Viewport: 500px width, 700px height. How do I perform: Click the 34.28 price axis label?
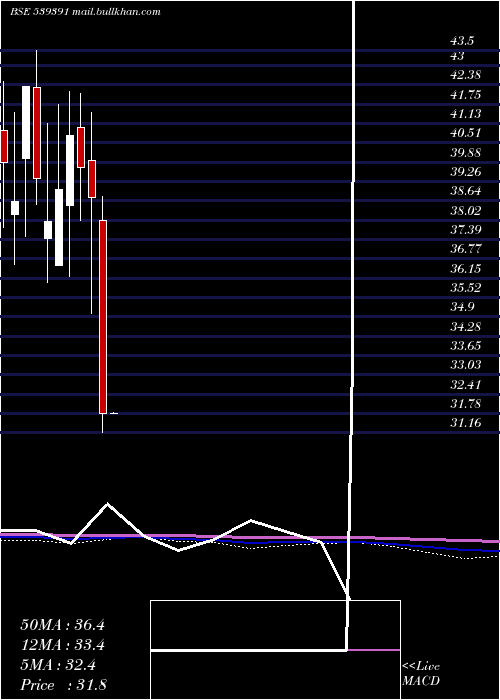466,327
